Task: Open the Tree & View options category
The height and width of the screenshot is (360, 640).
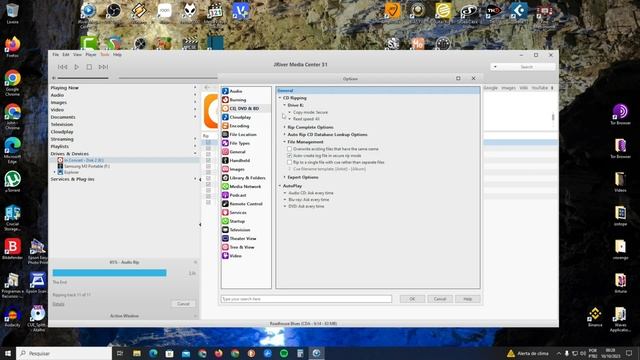Action: (x=242, y=247)
